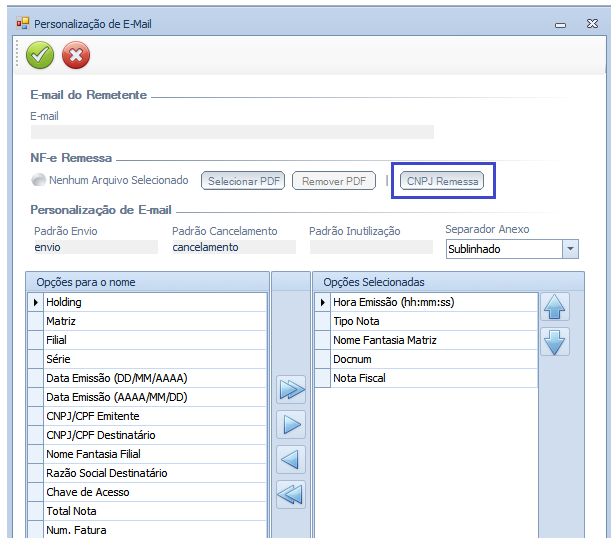Cancel using the red X icon
The width and height of the screenshot is (615, 538).
point(76,55)
